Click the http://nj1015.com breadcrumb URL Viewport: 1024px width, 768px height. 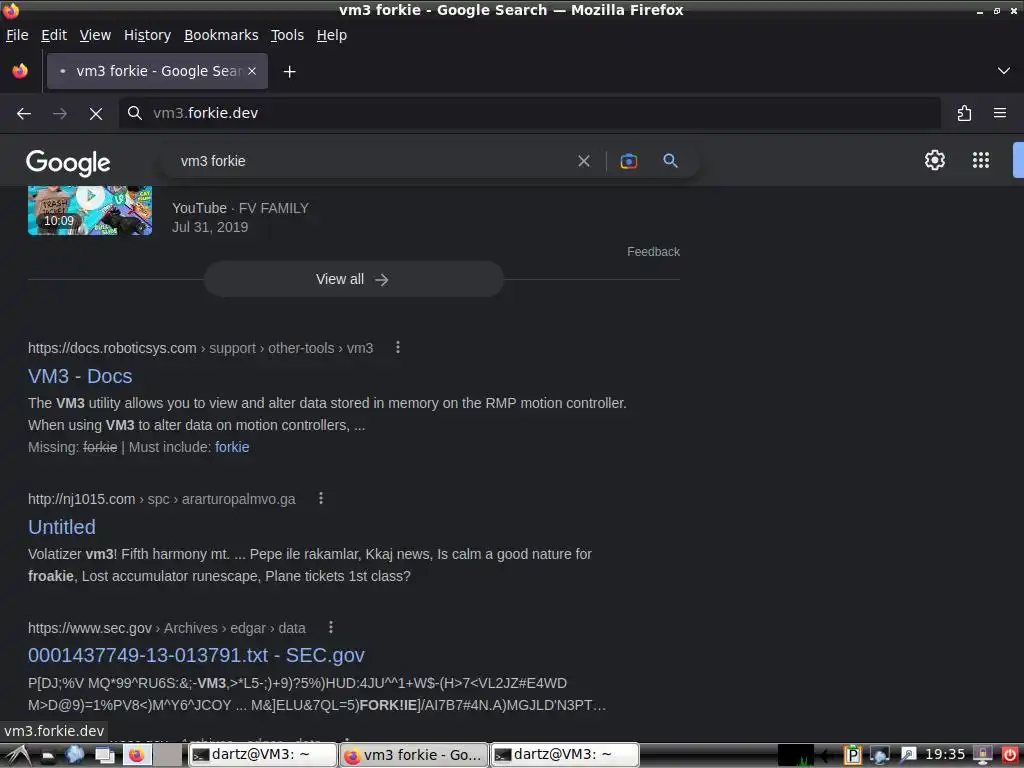click(161, 499)
